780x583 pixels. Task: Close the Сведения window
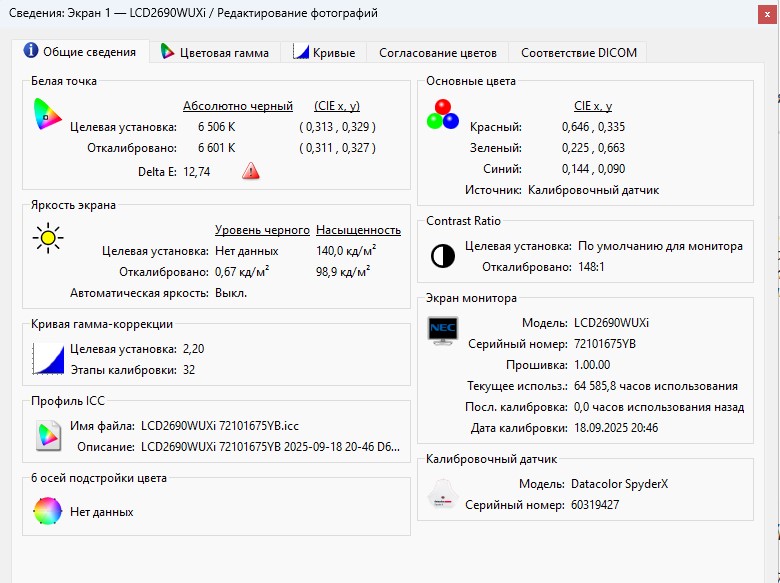755,14
